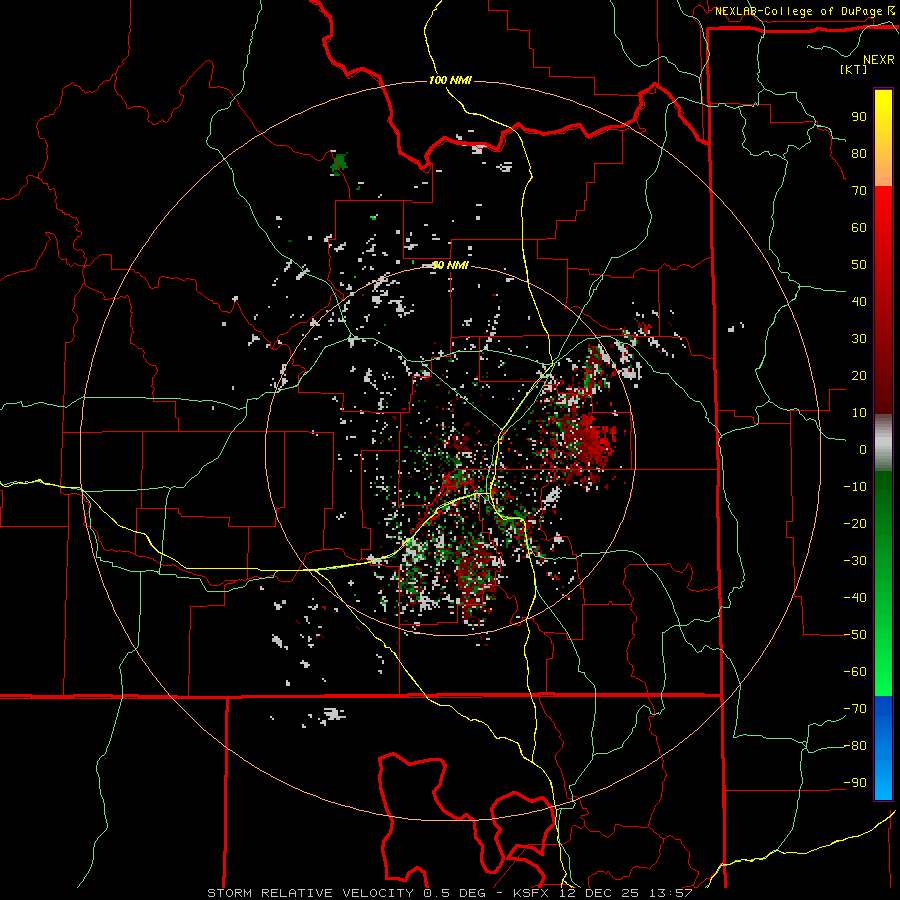The height and width of the screenshot is (900, 900).
Task: Click the 60 value on velocity scale
Action: [x=859, y=228]
